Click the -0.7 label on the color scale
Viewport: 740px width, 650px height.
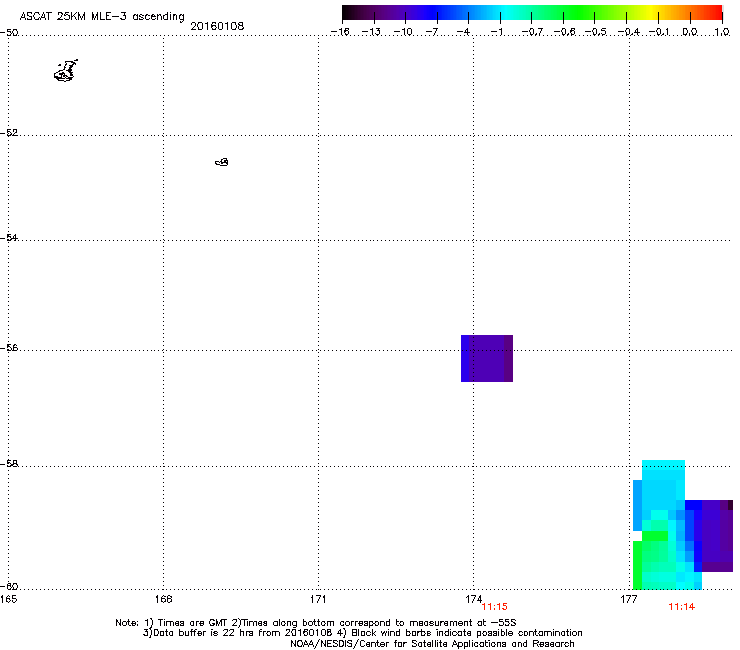(532, 32)
